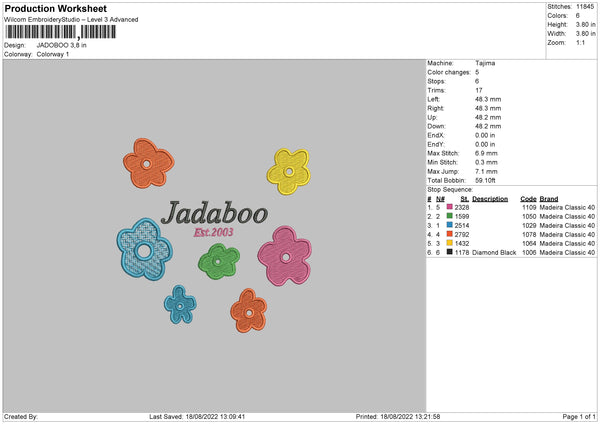This screenshot has width=600, height=424.
Task: Click the 'Brand' column header
Action: click(x=549, y=199)
